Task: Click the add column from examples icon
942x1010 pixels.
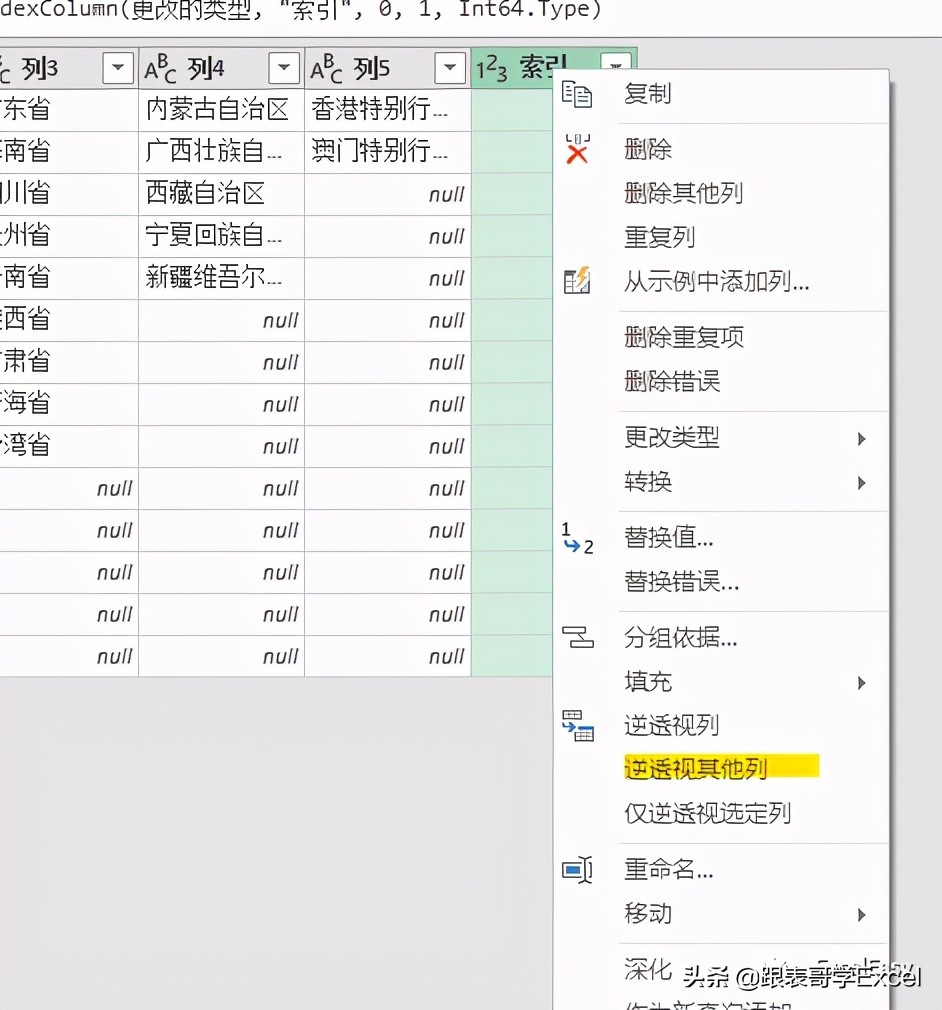Action: (577, 280)
